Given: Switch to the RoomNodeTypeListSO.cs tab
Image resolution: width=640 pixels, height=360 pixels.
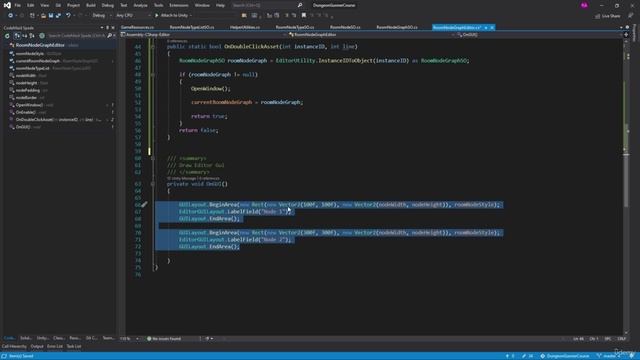Looking at the screenshot, I should 192,27.
